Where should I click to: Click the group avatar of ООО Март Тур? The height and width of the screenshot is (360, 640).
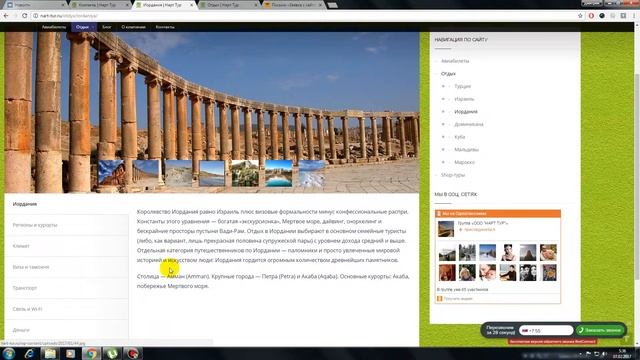(446, 229)
